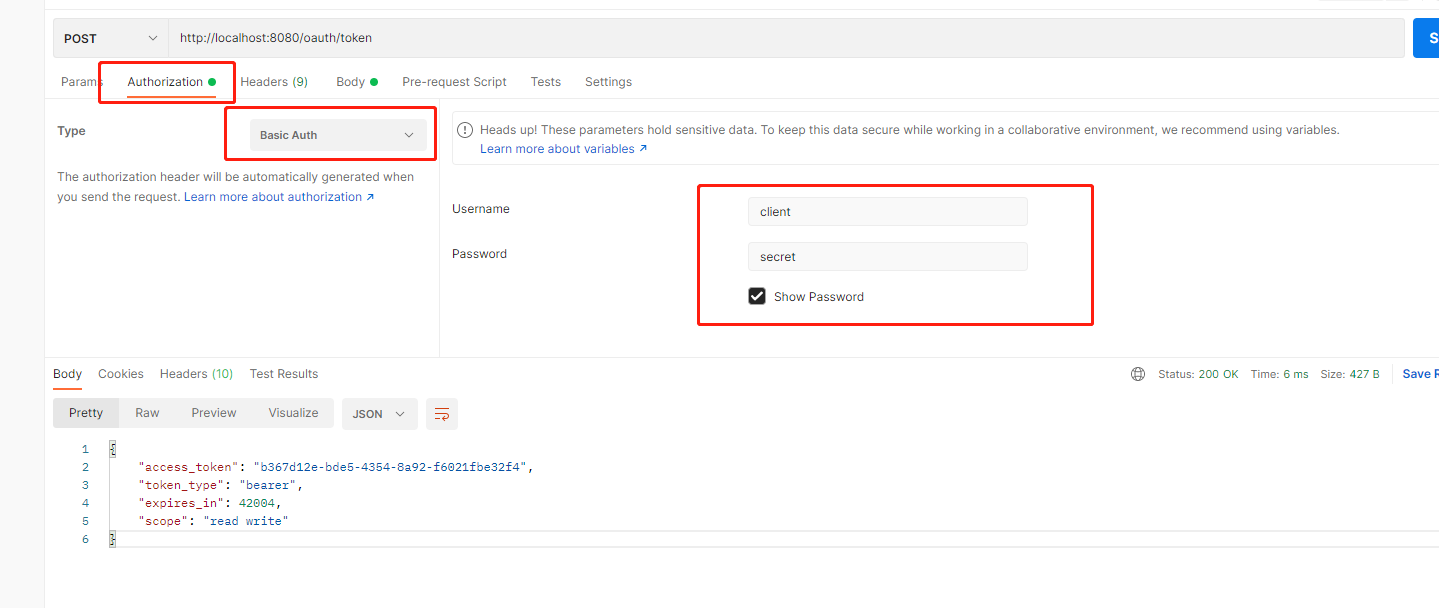Click the network globe icon
1439x608 pixels.
pos(1138,374)
